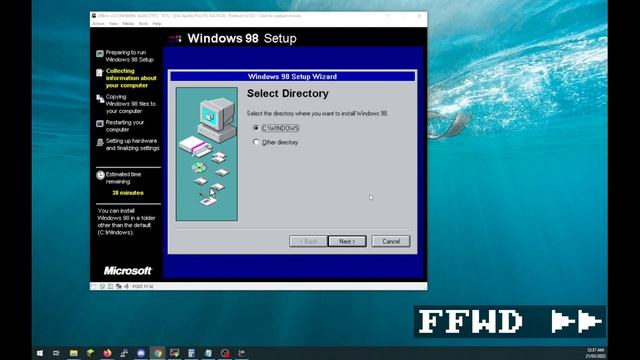
Task: Open Task View on the taskbar
Action: [x=56, y=353]
